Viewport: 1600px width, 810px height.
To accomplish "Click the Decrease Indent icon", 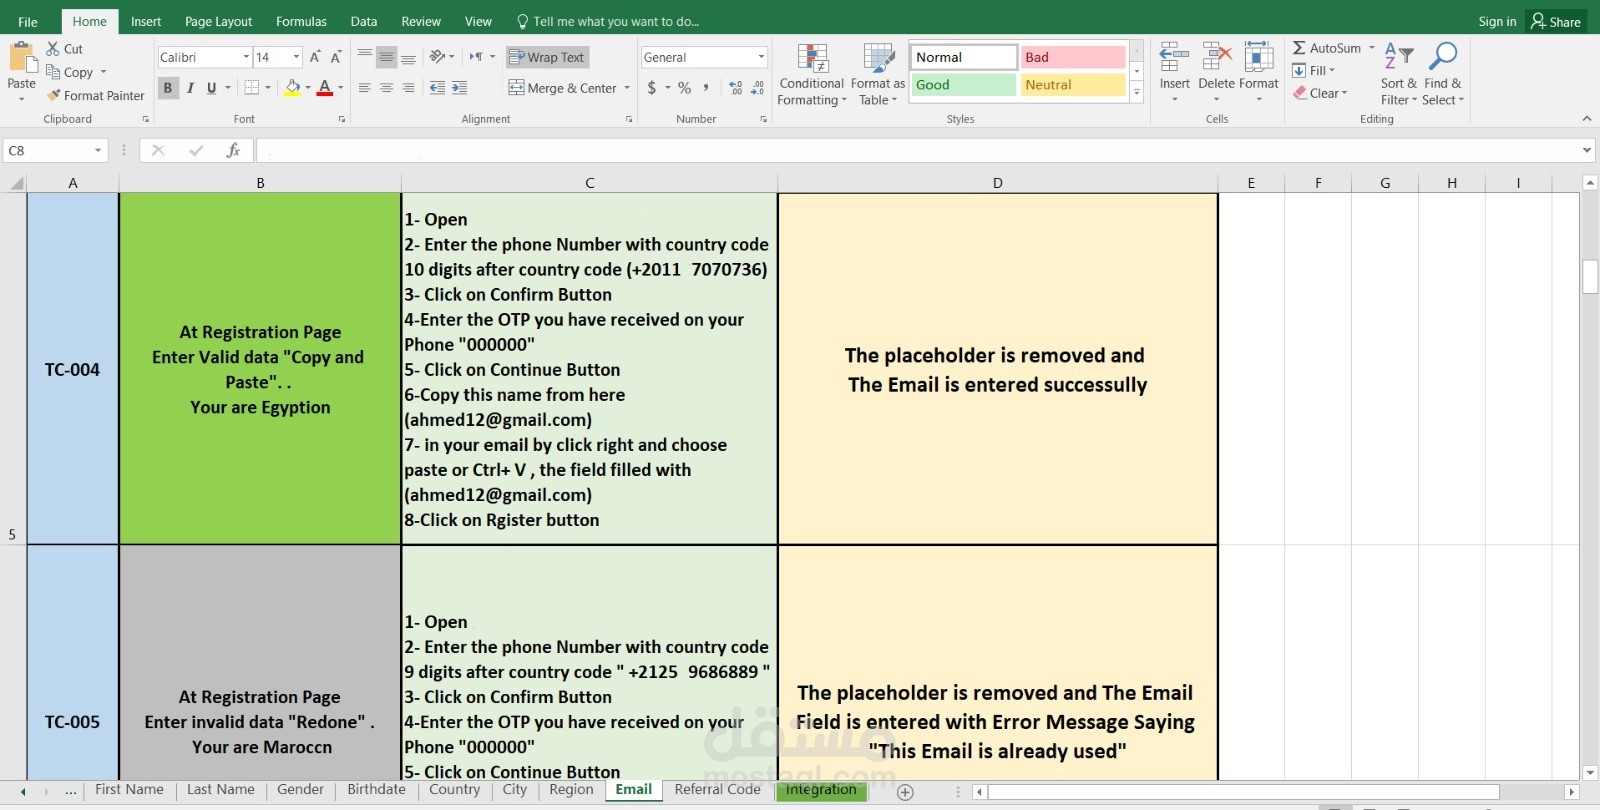I will coord(437,88).
